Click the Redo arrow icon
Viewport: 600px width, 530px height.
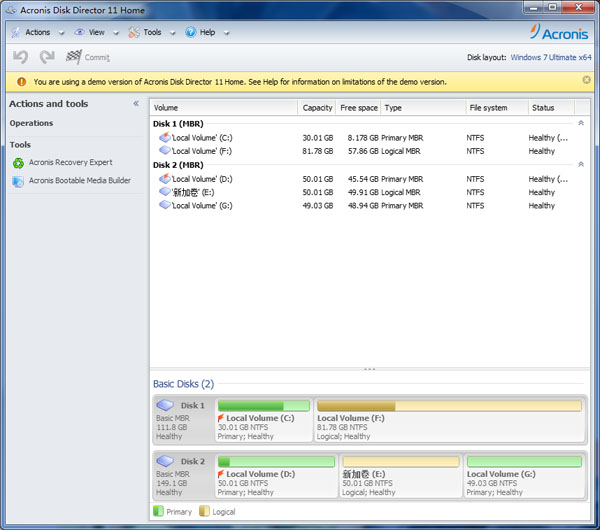[46, 58]
